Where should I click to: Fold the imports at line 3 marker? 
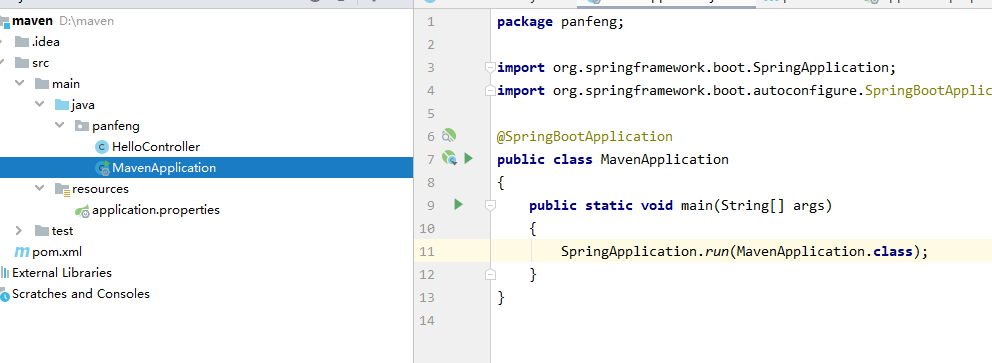pyautogui.click(x=489, y=68)
